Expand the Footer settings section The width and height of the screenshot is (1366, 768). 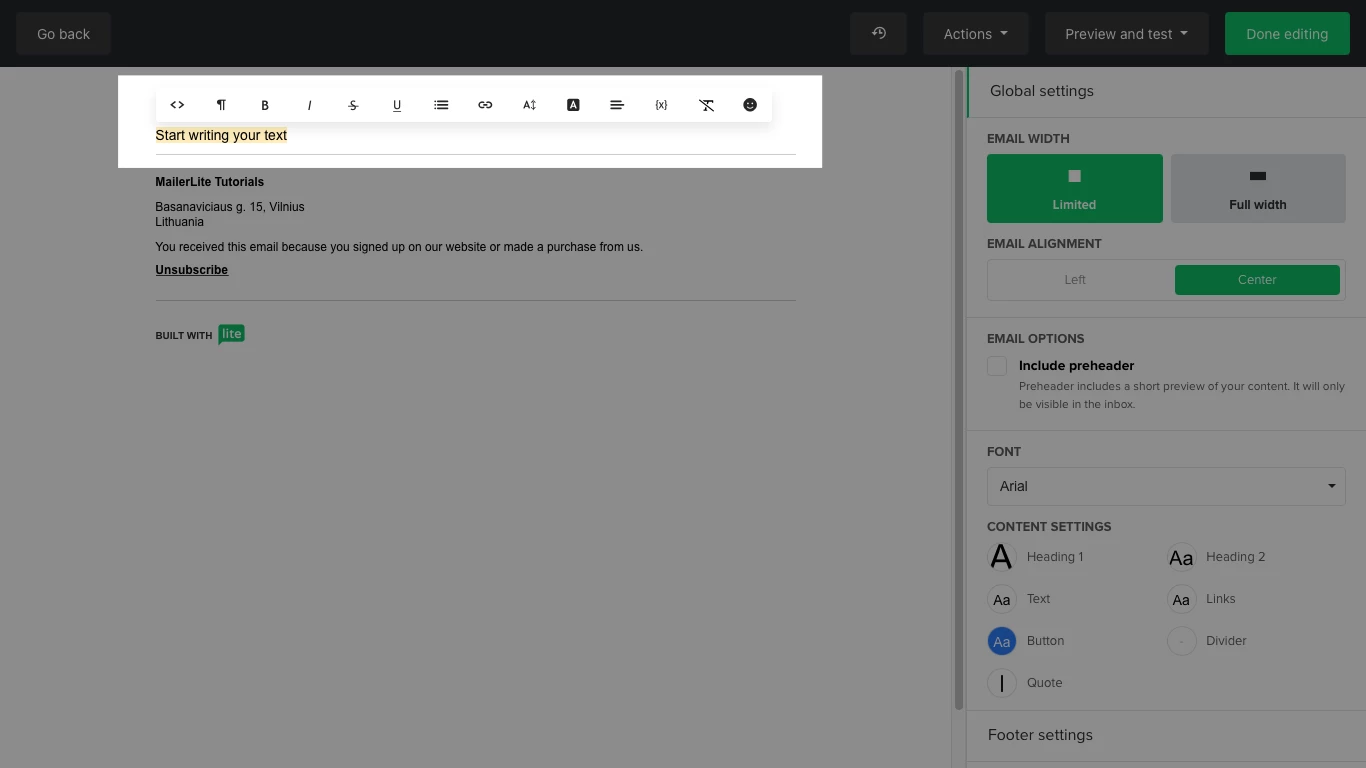pos(1040,735)
